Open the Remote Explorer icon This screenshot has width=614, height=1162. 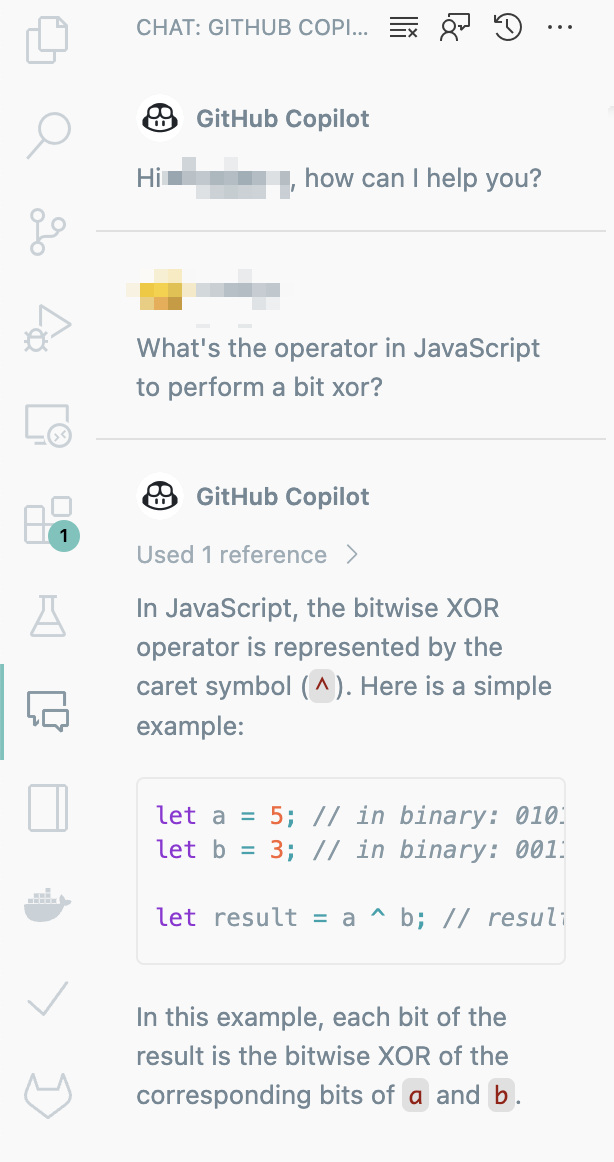pos(47,425)
